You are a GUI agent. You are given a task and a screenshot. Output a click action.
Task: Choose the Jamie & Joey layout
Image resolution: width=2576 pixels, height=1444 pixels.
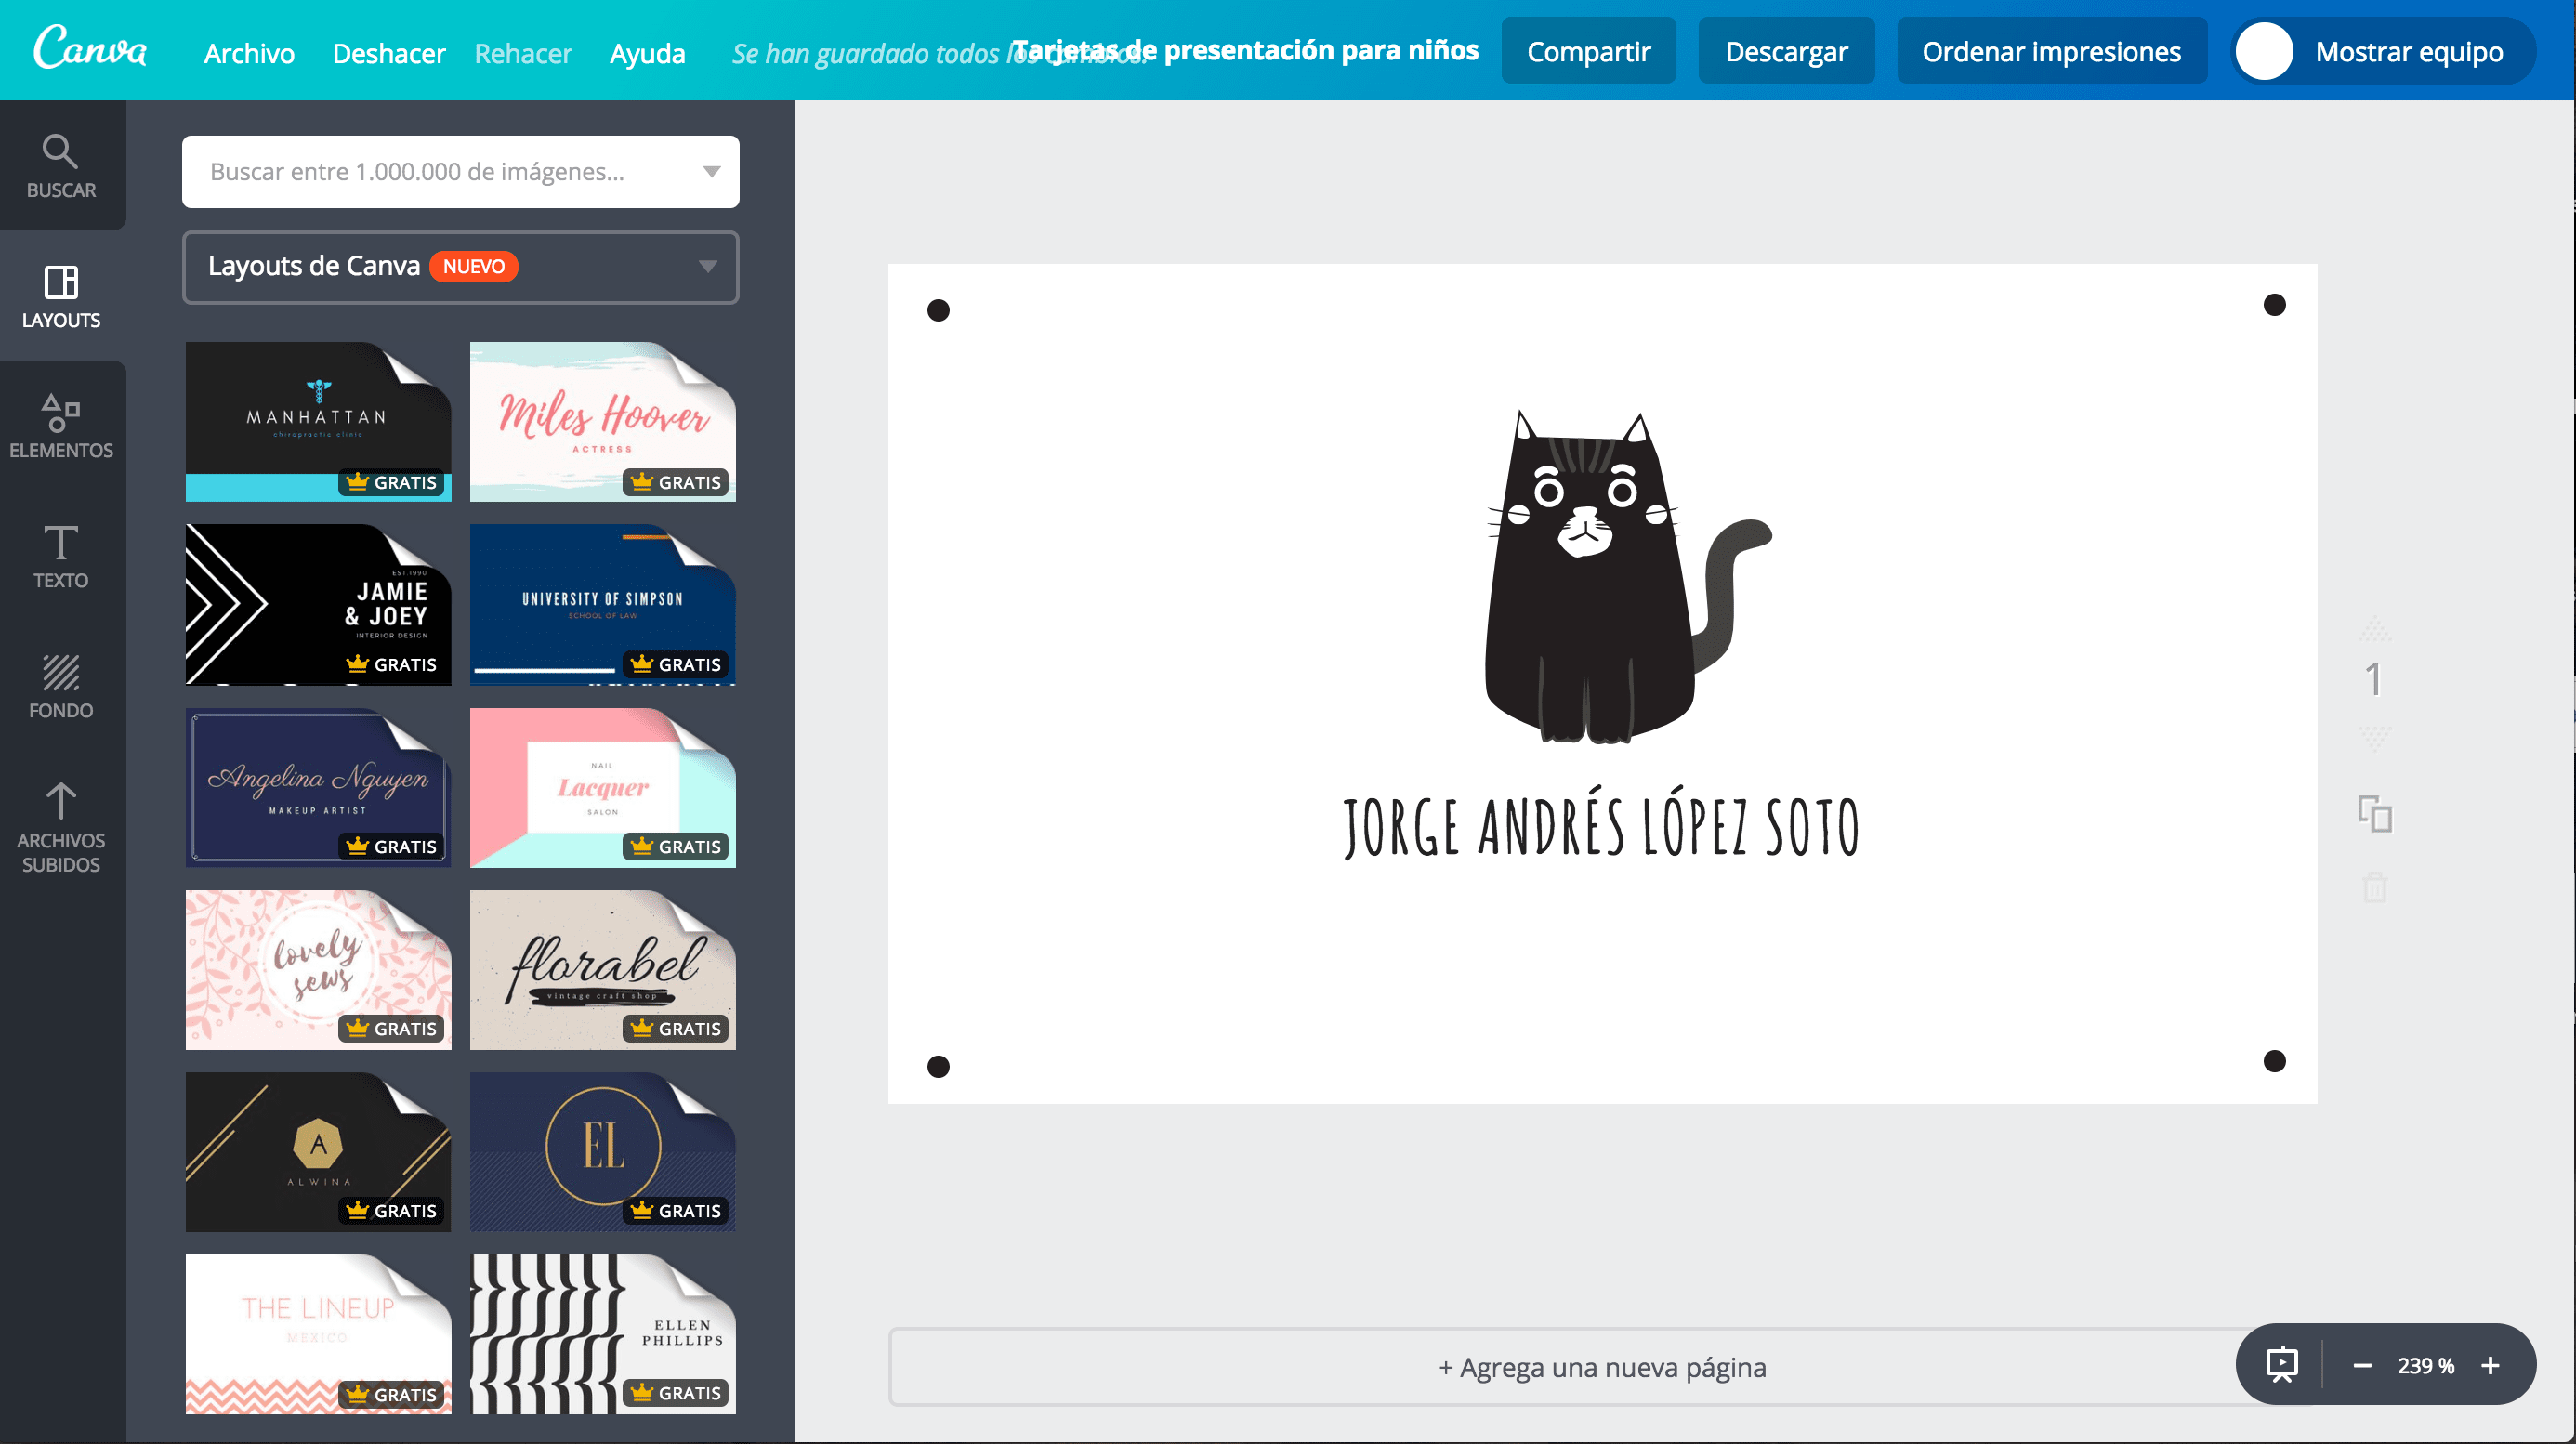click(318, 604)
